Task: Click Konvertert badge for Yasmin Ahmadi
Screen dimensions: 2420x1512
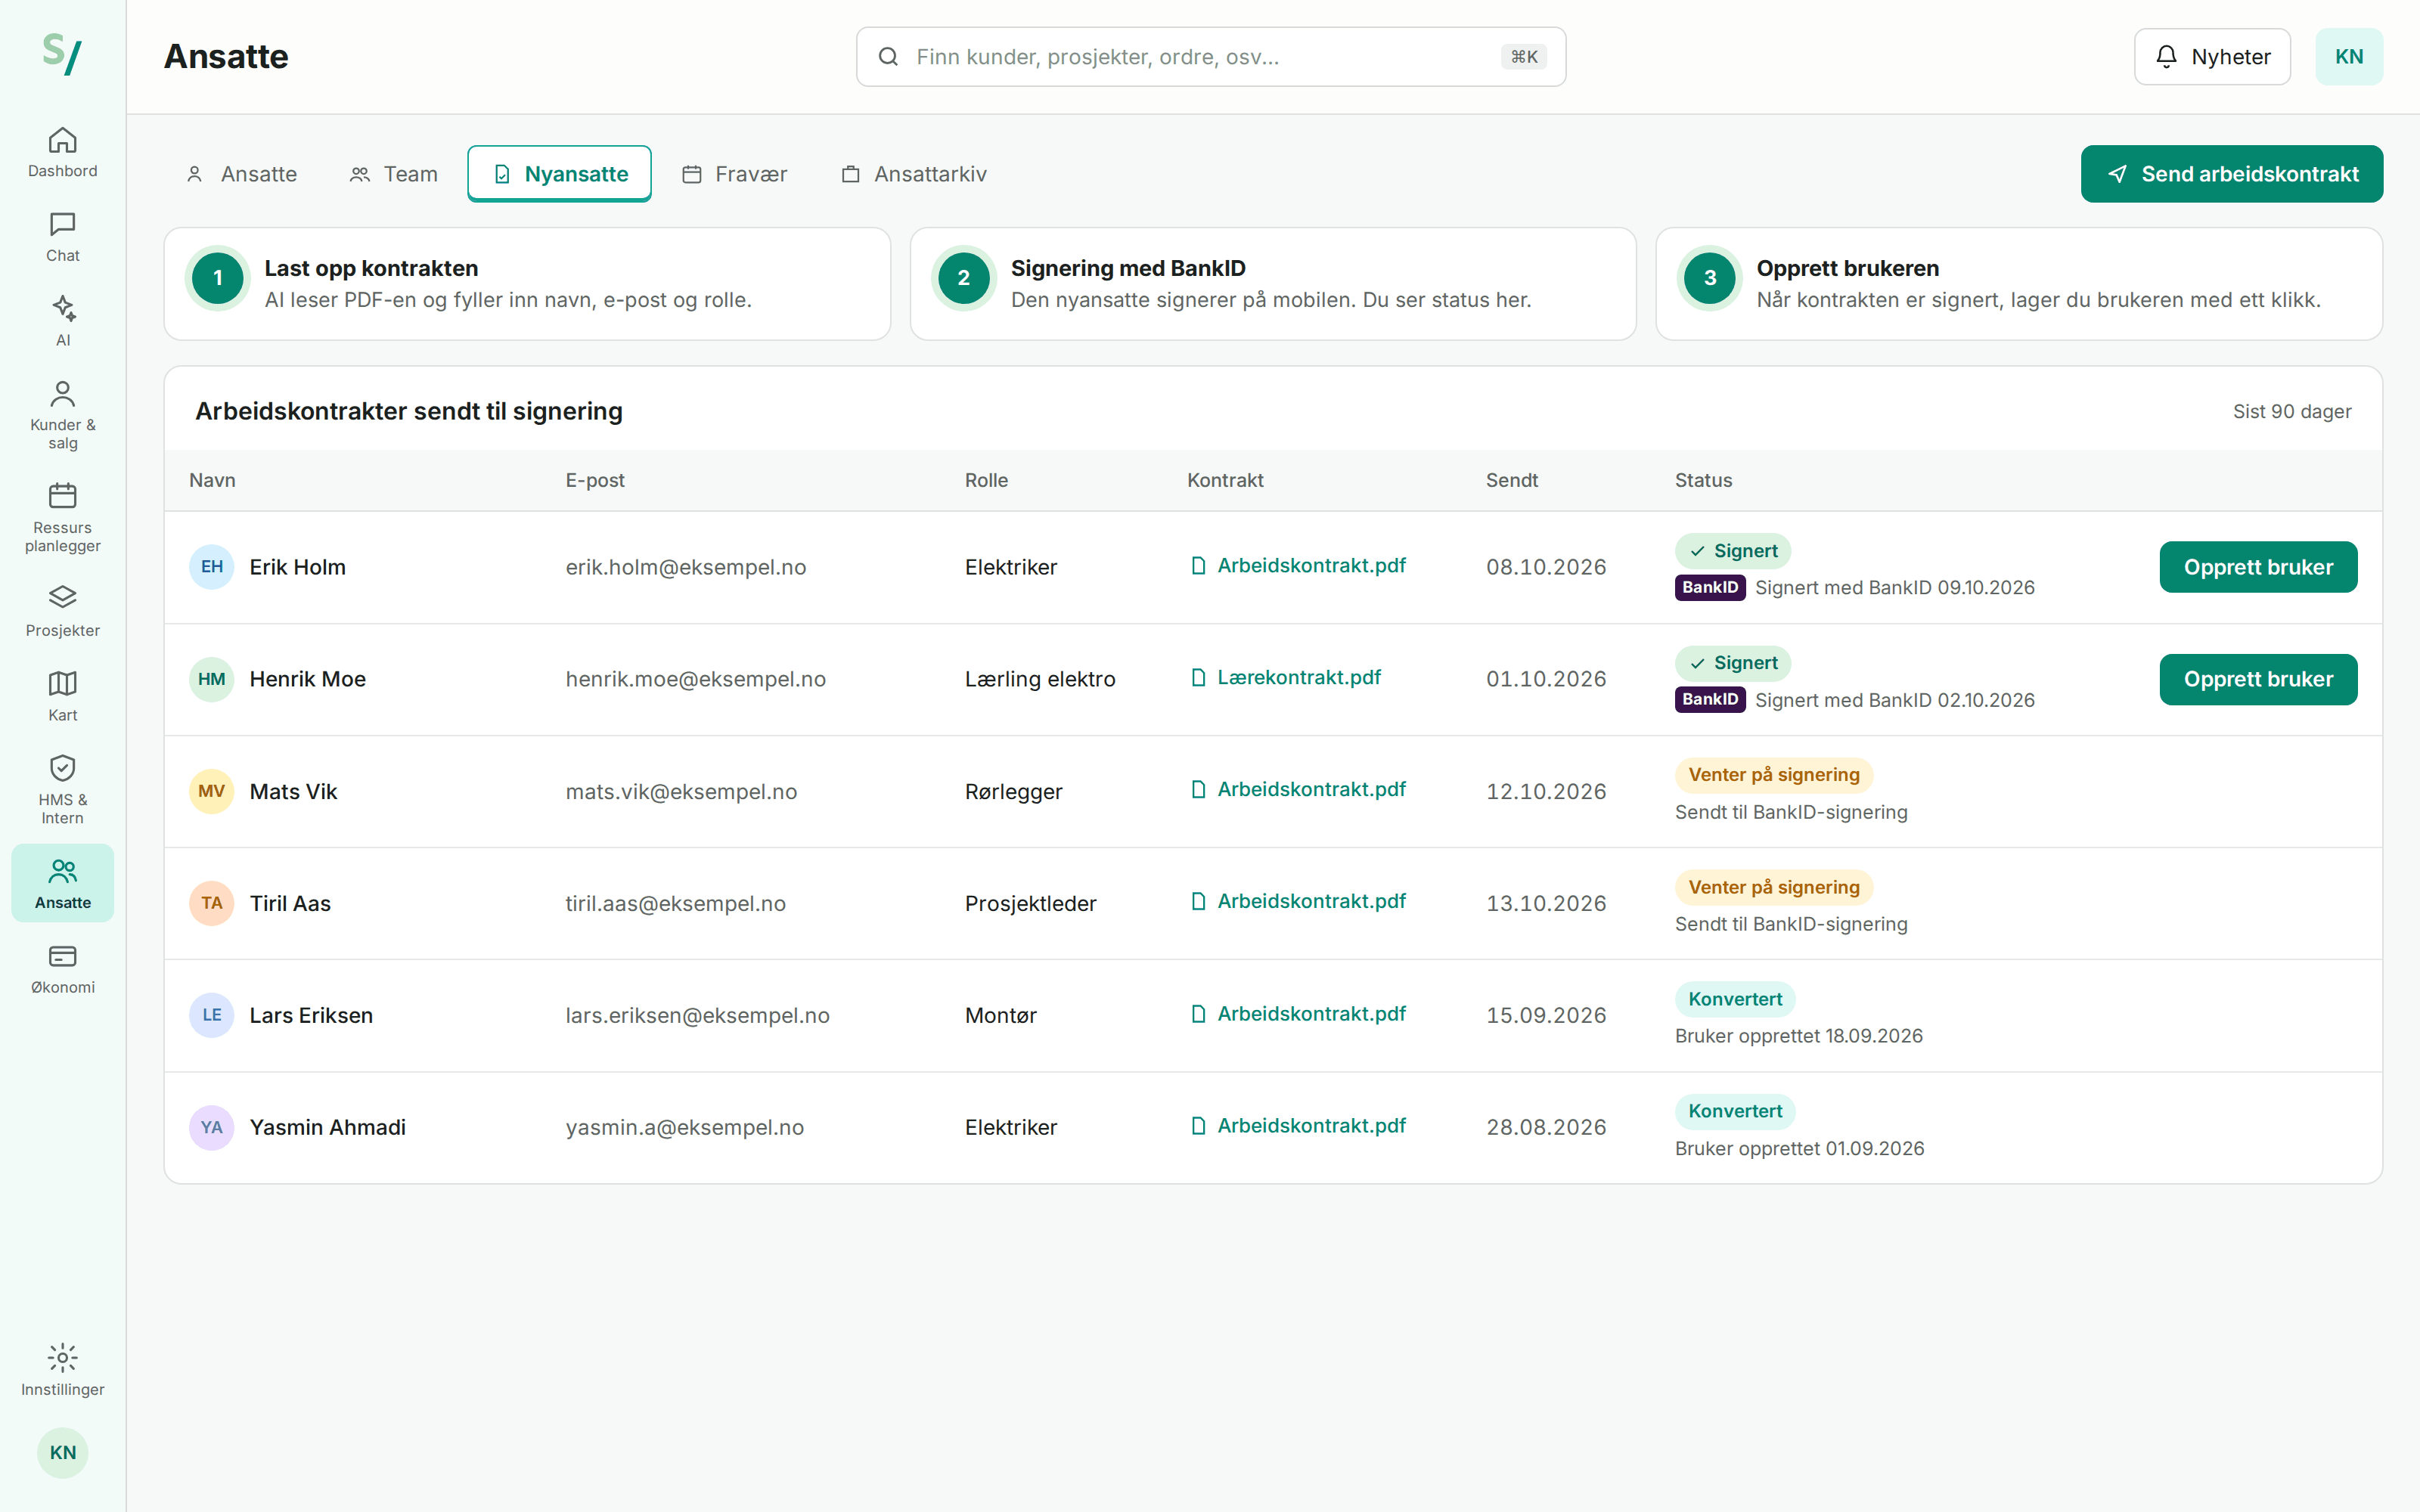Action: [x=1735, y=1111]
